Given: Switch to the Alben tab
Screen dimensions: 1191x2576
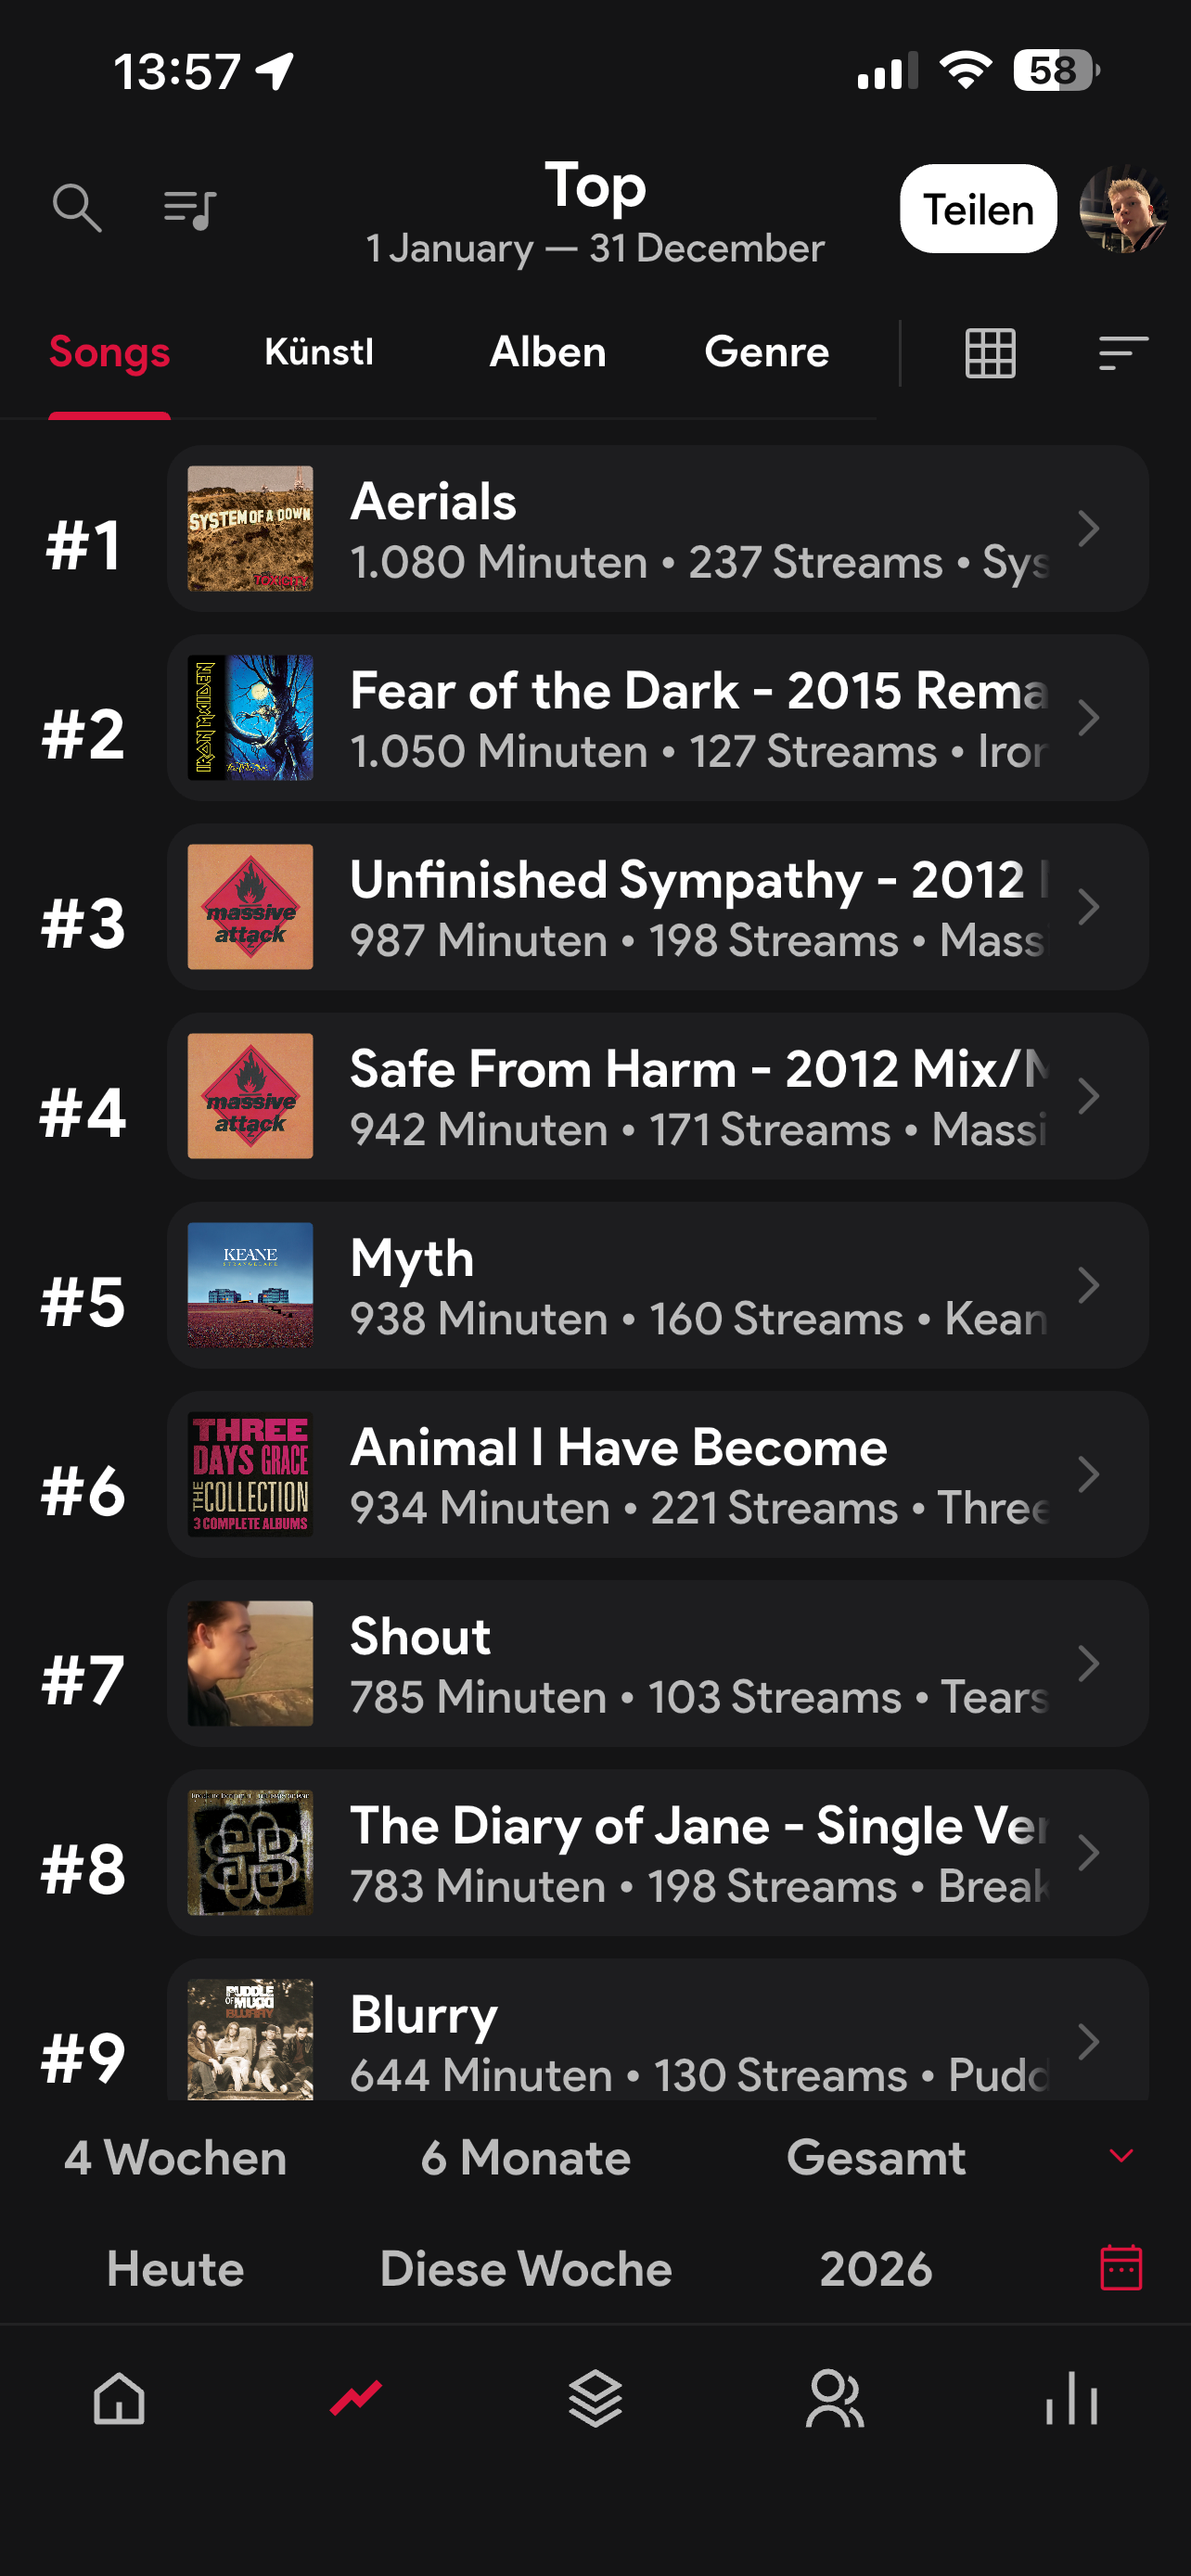Looking at the screenshot, I should (x=547, y=352).
